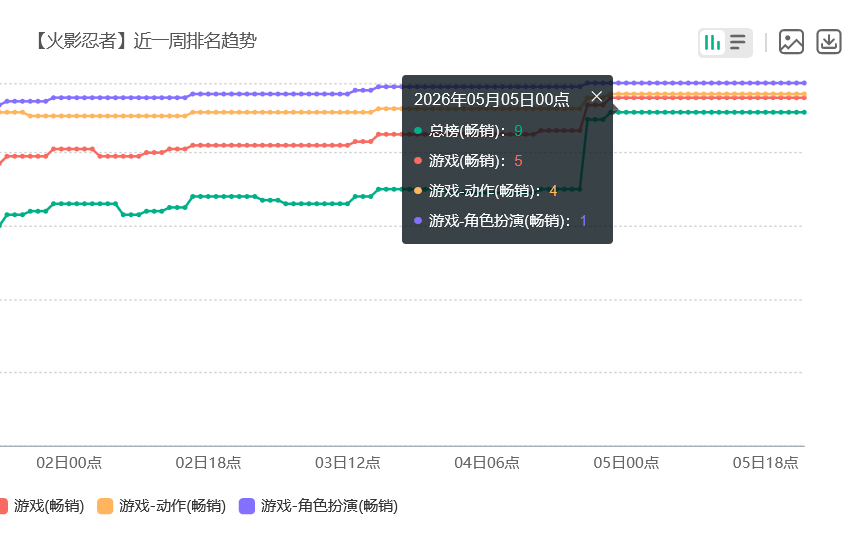The height and width of the screenshot is (536, 858).
Task: Click the 02日18点 axis label
Action: pyautogui.click(x=208, y=463)
